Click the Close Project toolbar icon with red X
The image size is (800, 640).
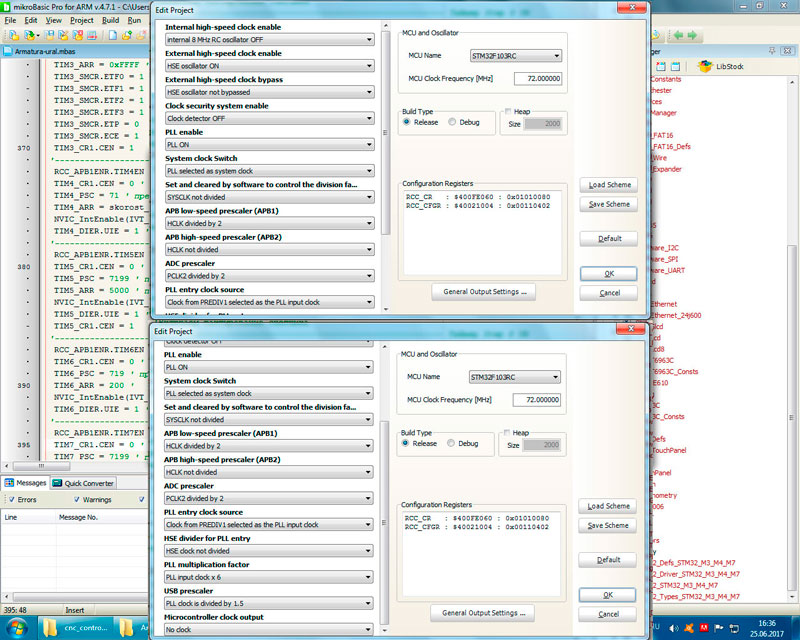78,35
